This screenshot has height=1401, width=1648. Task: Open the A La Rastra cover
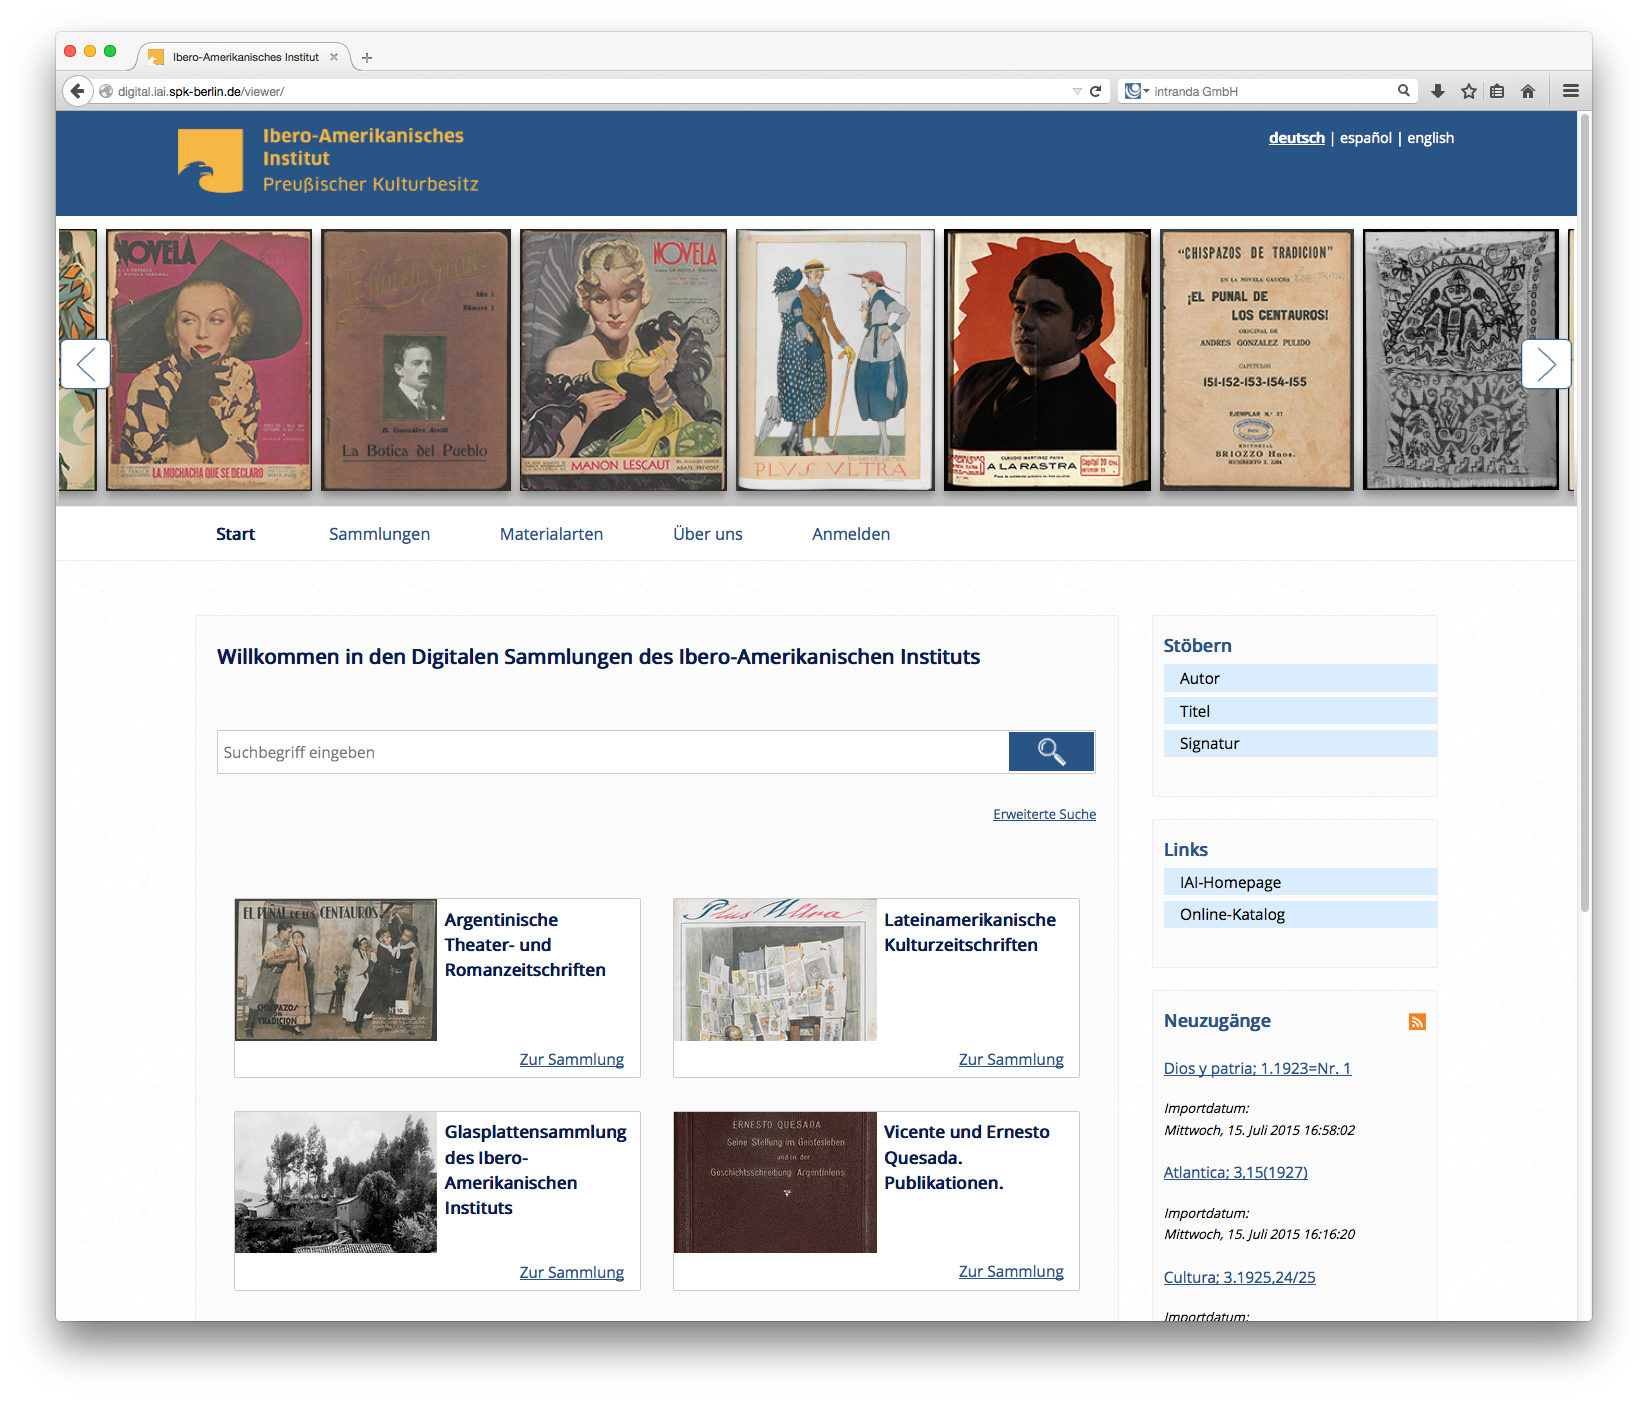[1047, 360]
